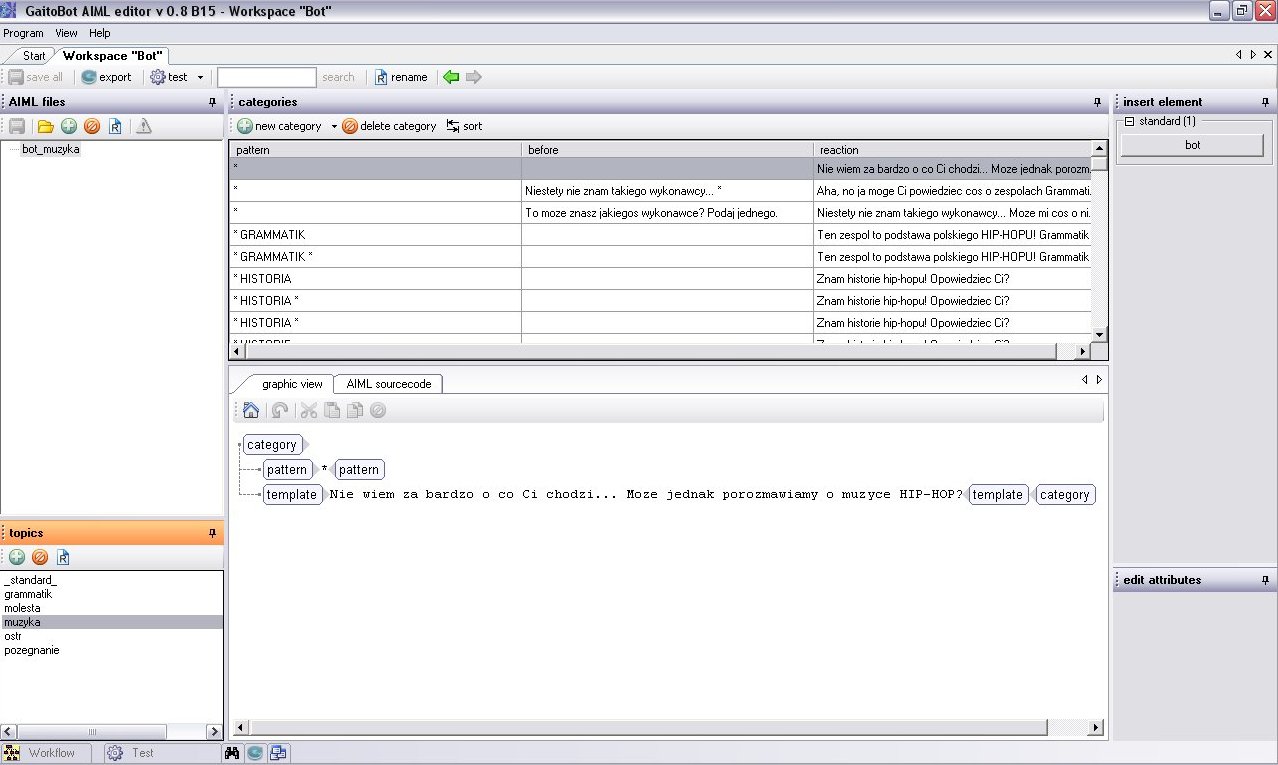The width and height of the screenshot is (1278, 765).
Task: Select the molesta topic
Action: click(111, 608)
